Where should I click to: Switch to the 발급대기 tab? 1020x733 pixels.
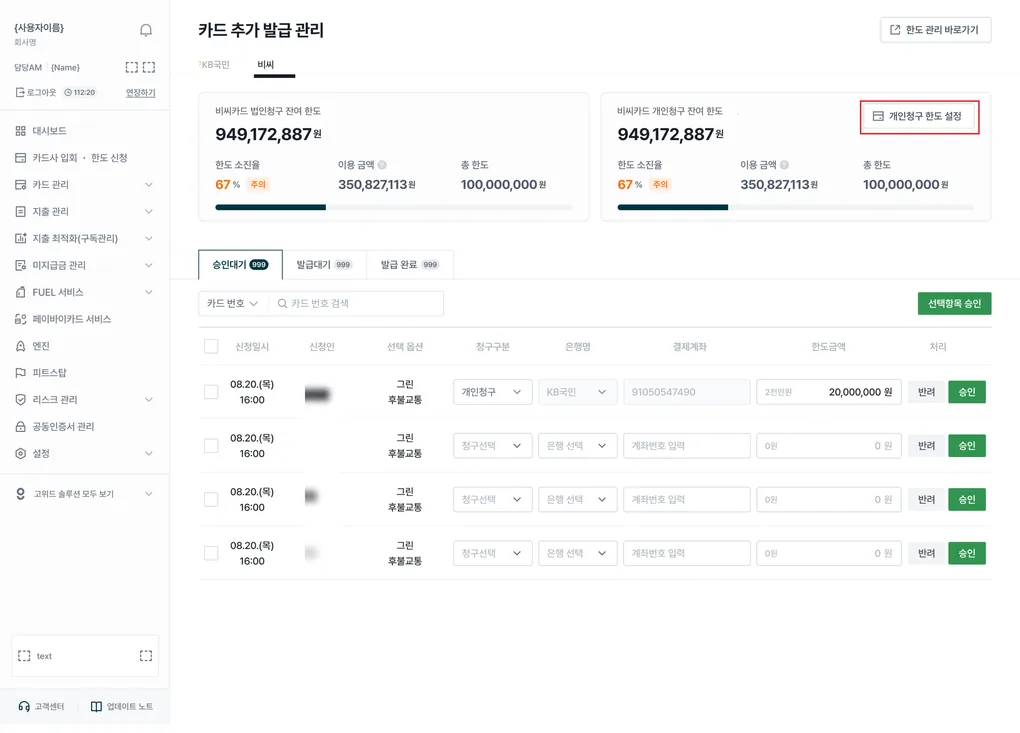(324, 265)
